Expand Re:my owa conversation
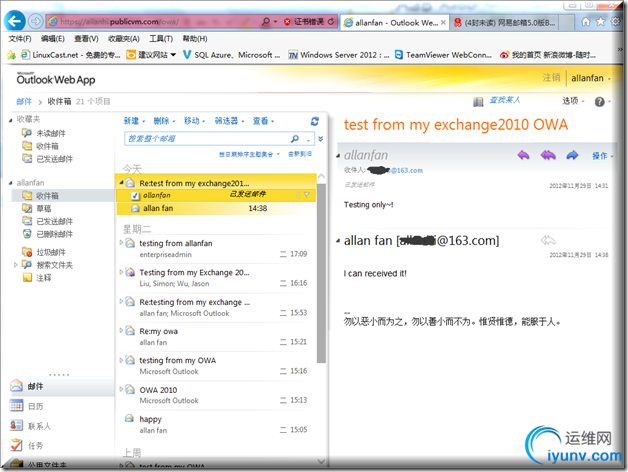 pos(121,331)
